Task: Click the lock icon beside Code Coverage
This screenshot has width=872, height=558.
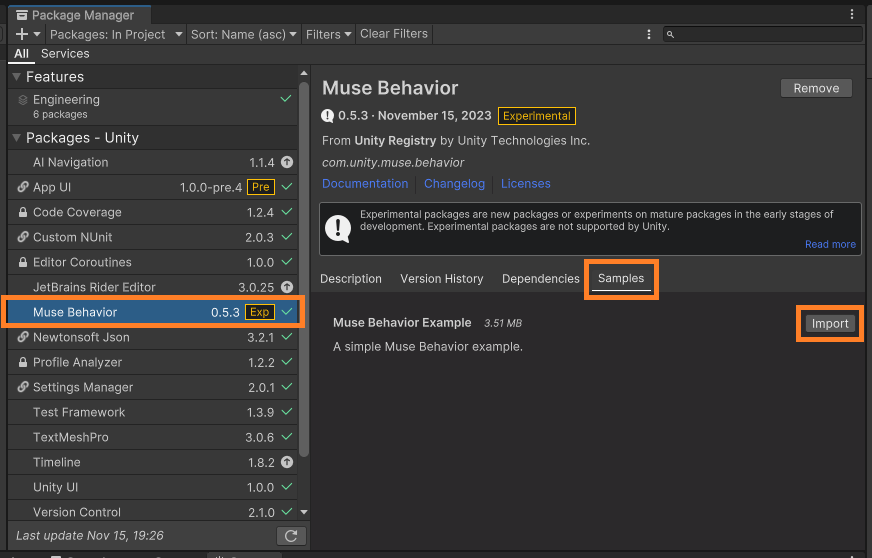Action: tap(23, 212)
